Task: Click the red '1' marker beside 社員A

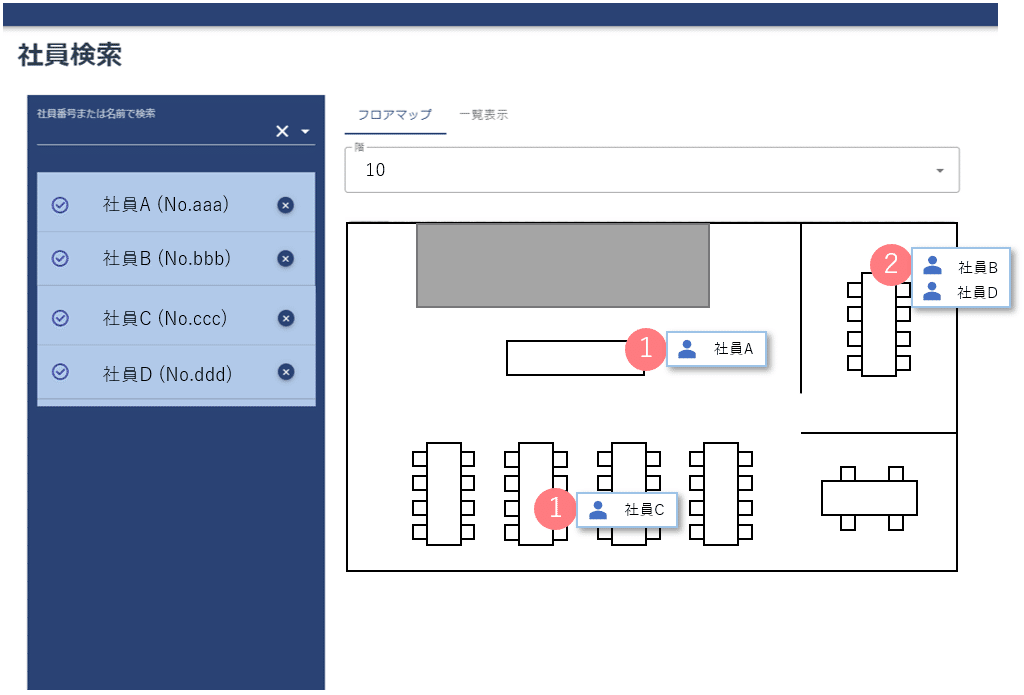Action: tap(648, 348)
